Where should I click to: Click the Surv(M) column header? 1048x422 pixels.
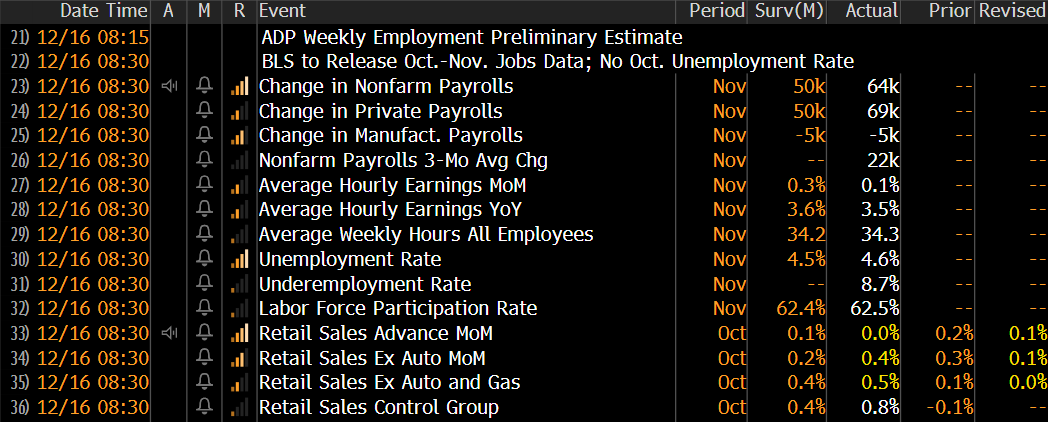tap(789, 11)
